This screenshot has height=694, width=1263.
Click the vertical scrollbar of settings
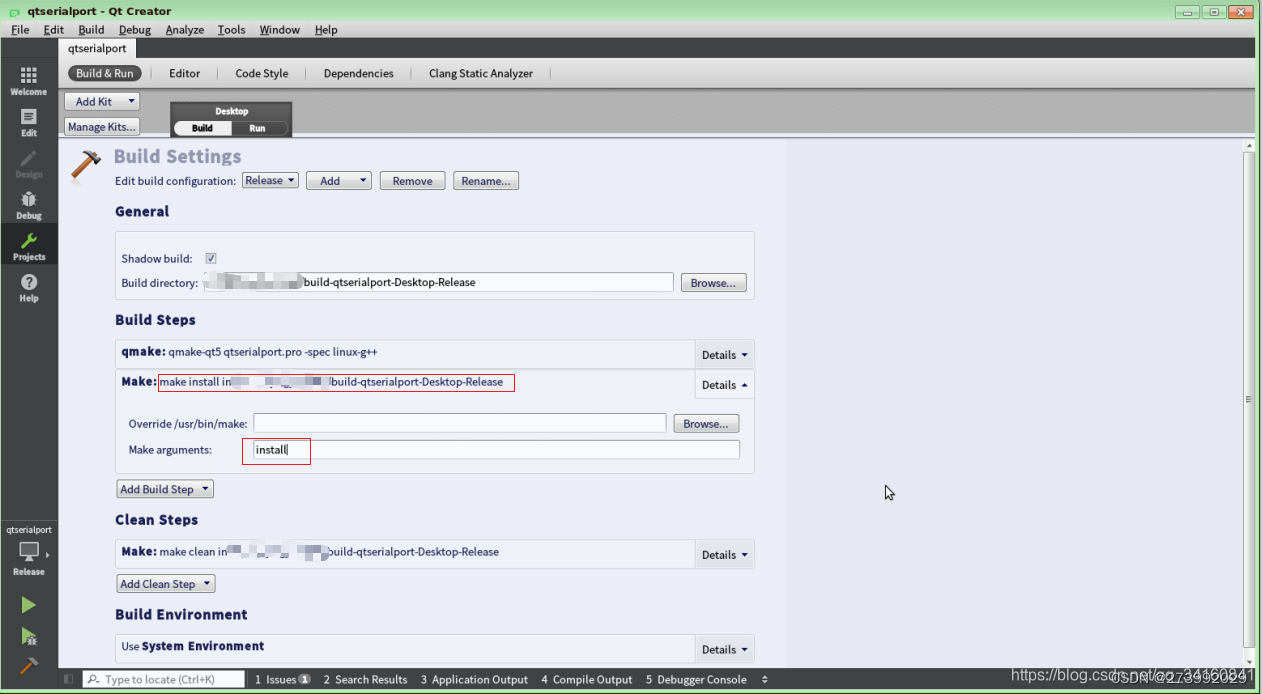(x=1248, y=398)
